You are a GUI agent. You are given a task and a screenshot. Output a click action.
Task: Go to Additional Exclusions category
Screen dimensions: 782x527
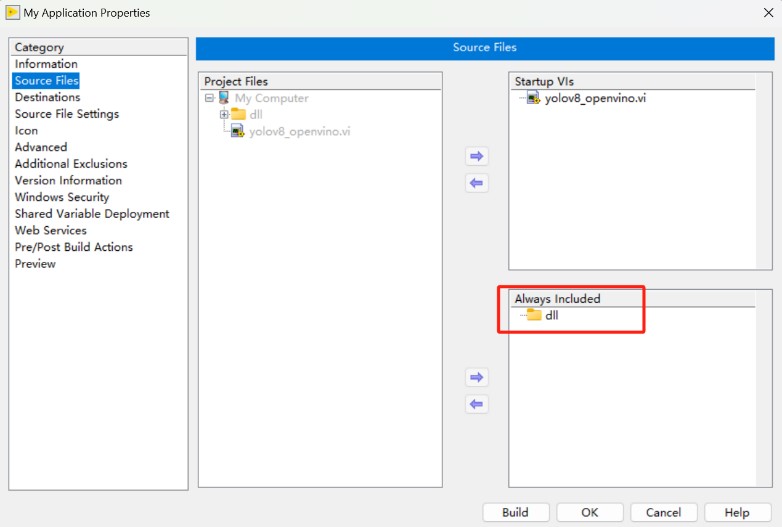71,164
